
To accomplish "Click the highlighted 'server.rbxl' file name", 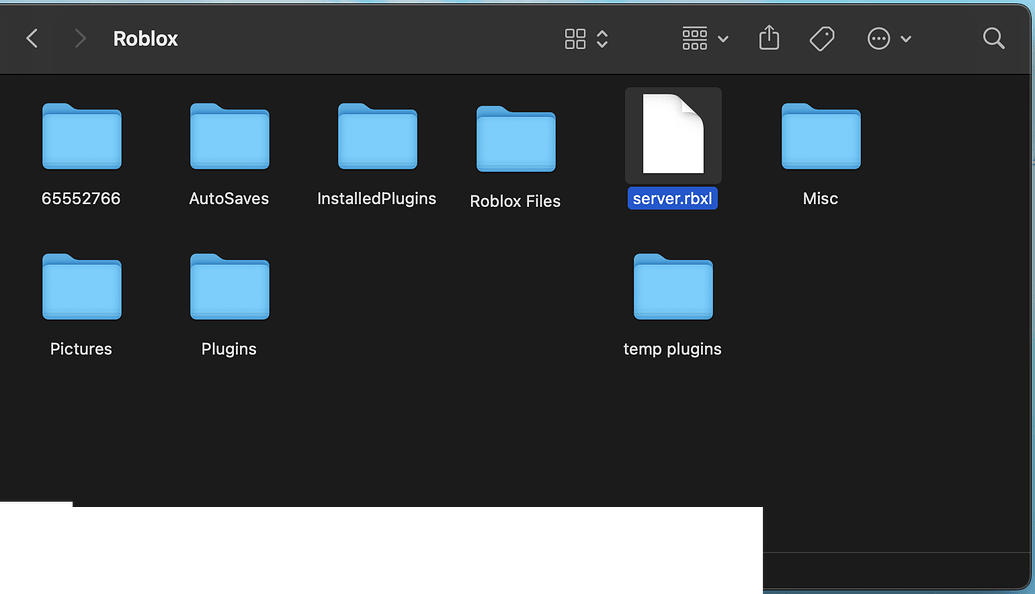I will (673, 199).
